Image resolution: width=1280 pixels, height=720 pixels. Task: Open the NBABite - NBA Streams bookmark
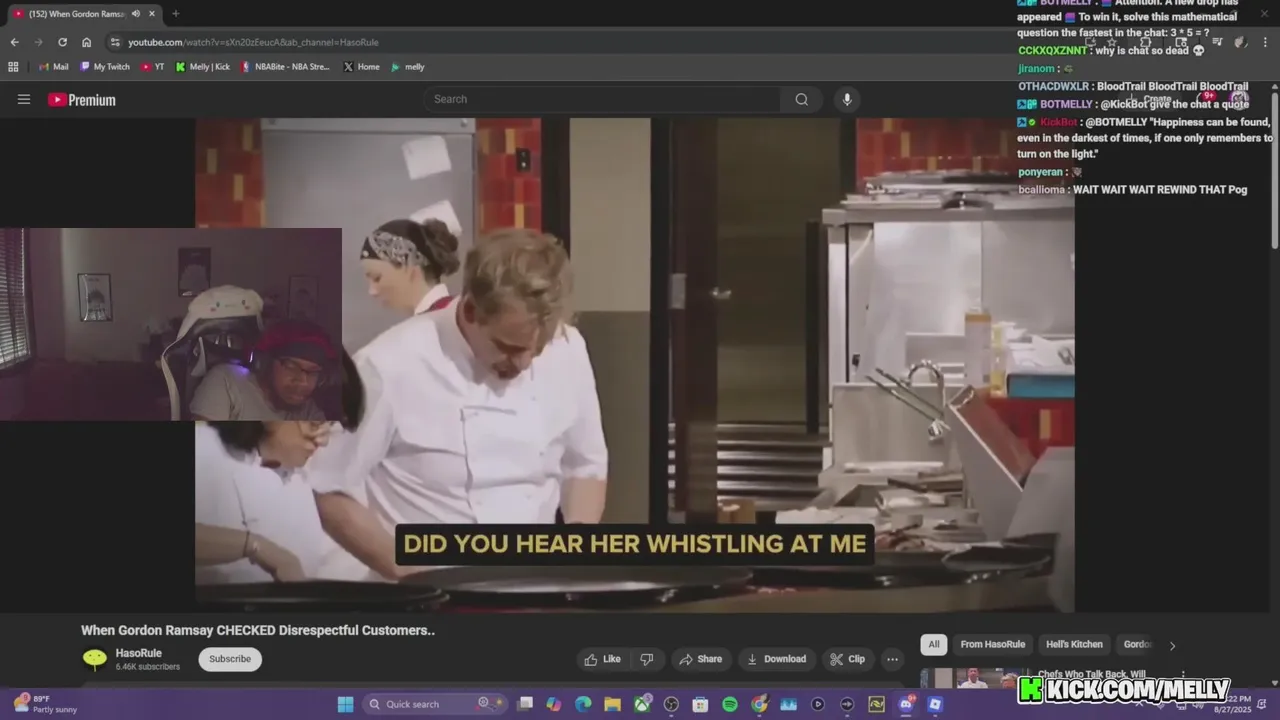(285, 67)
